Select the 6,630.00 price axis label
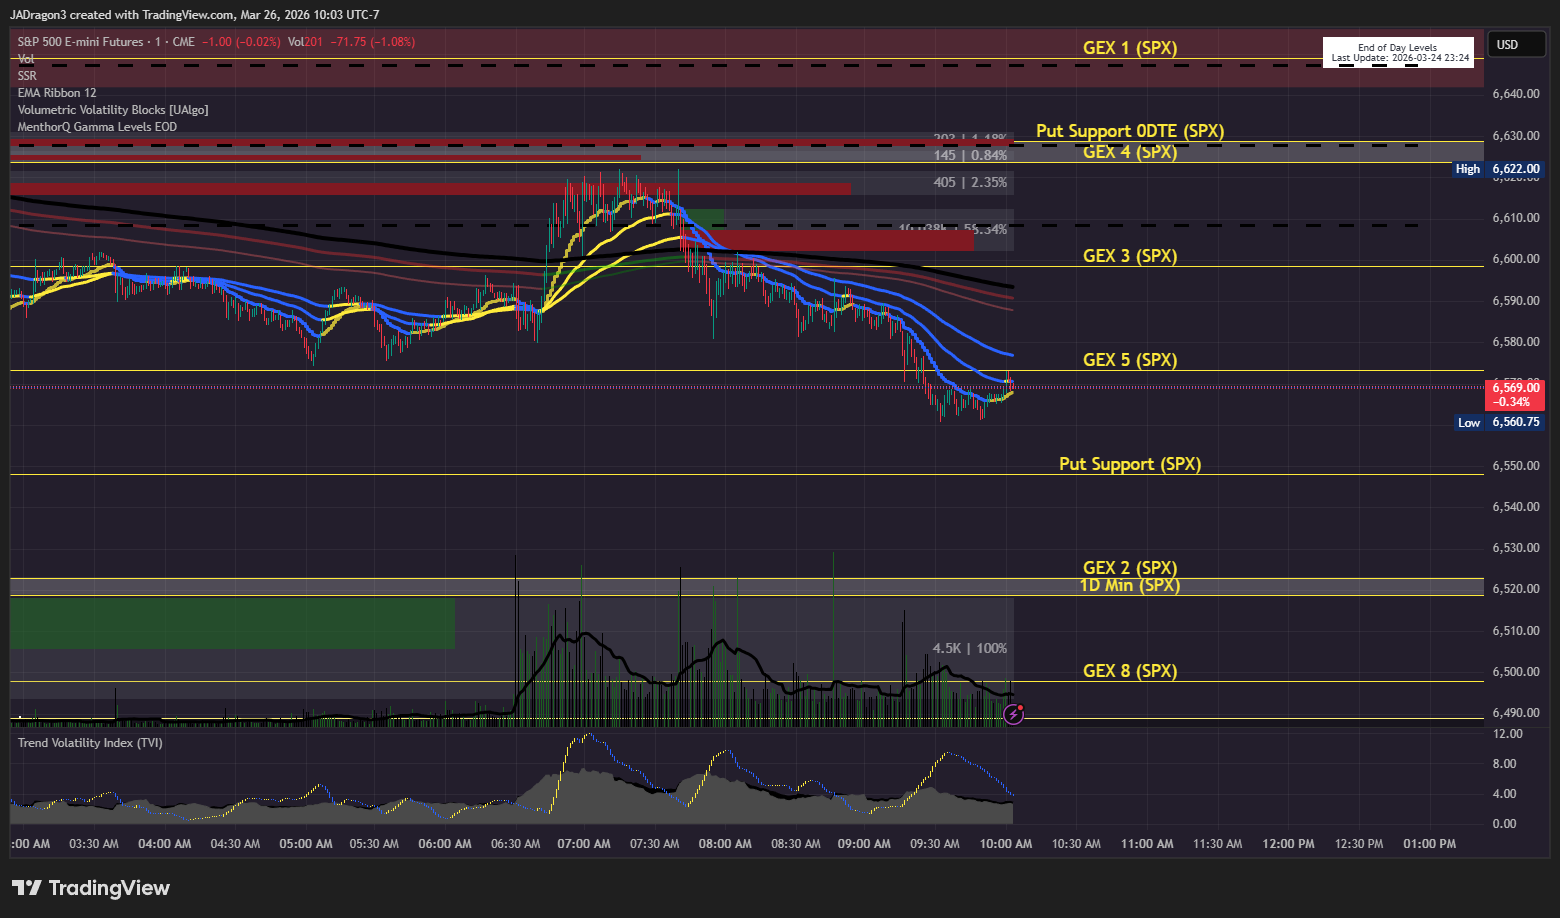 [x=1516, y=136]
